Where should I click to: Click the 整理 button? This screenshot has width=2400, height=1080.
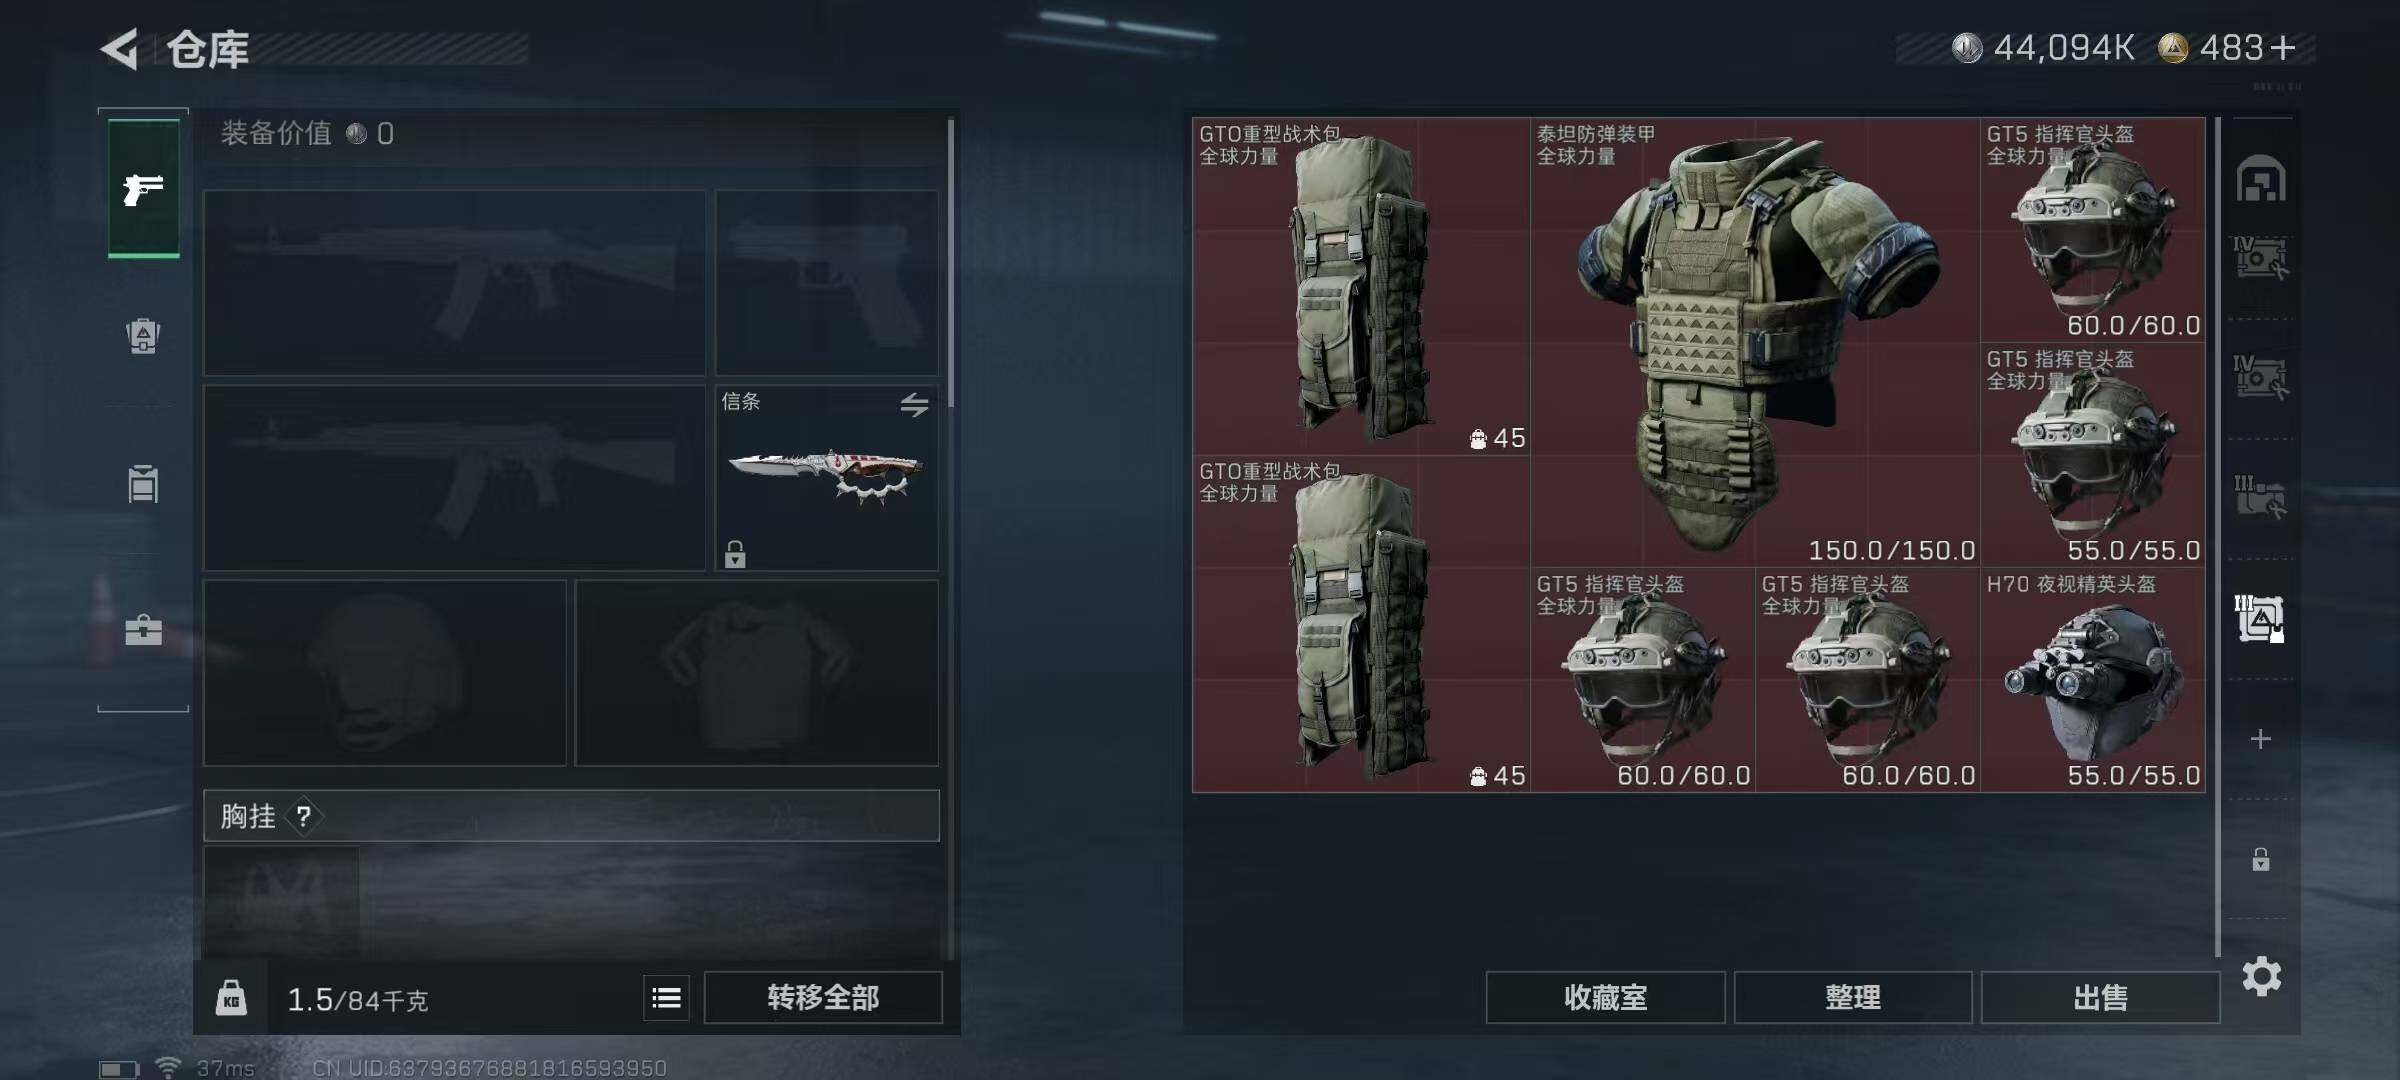[x=1853, y=997]
